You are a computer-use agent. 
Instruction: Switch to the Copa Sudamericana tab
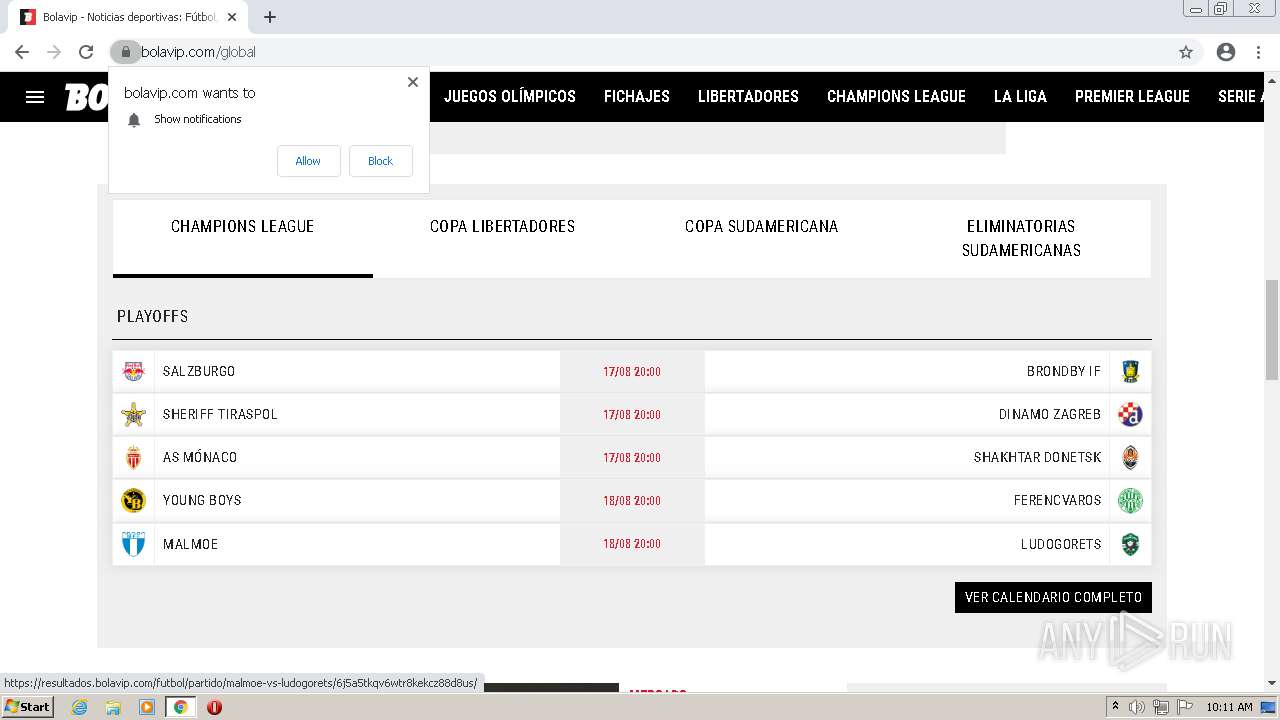point(761,227)
